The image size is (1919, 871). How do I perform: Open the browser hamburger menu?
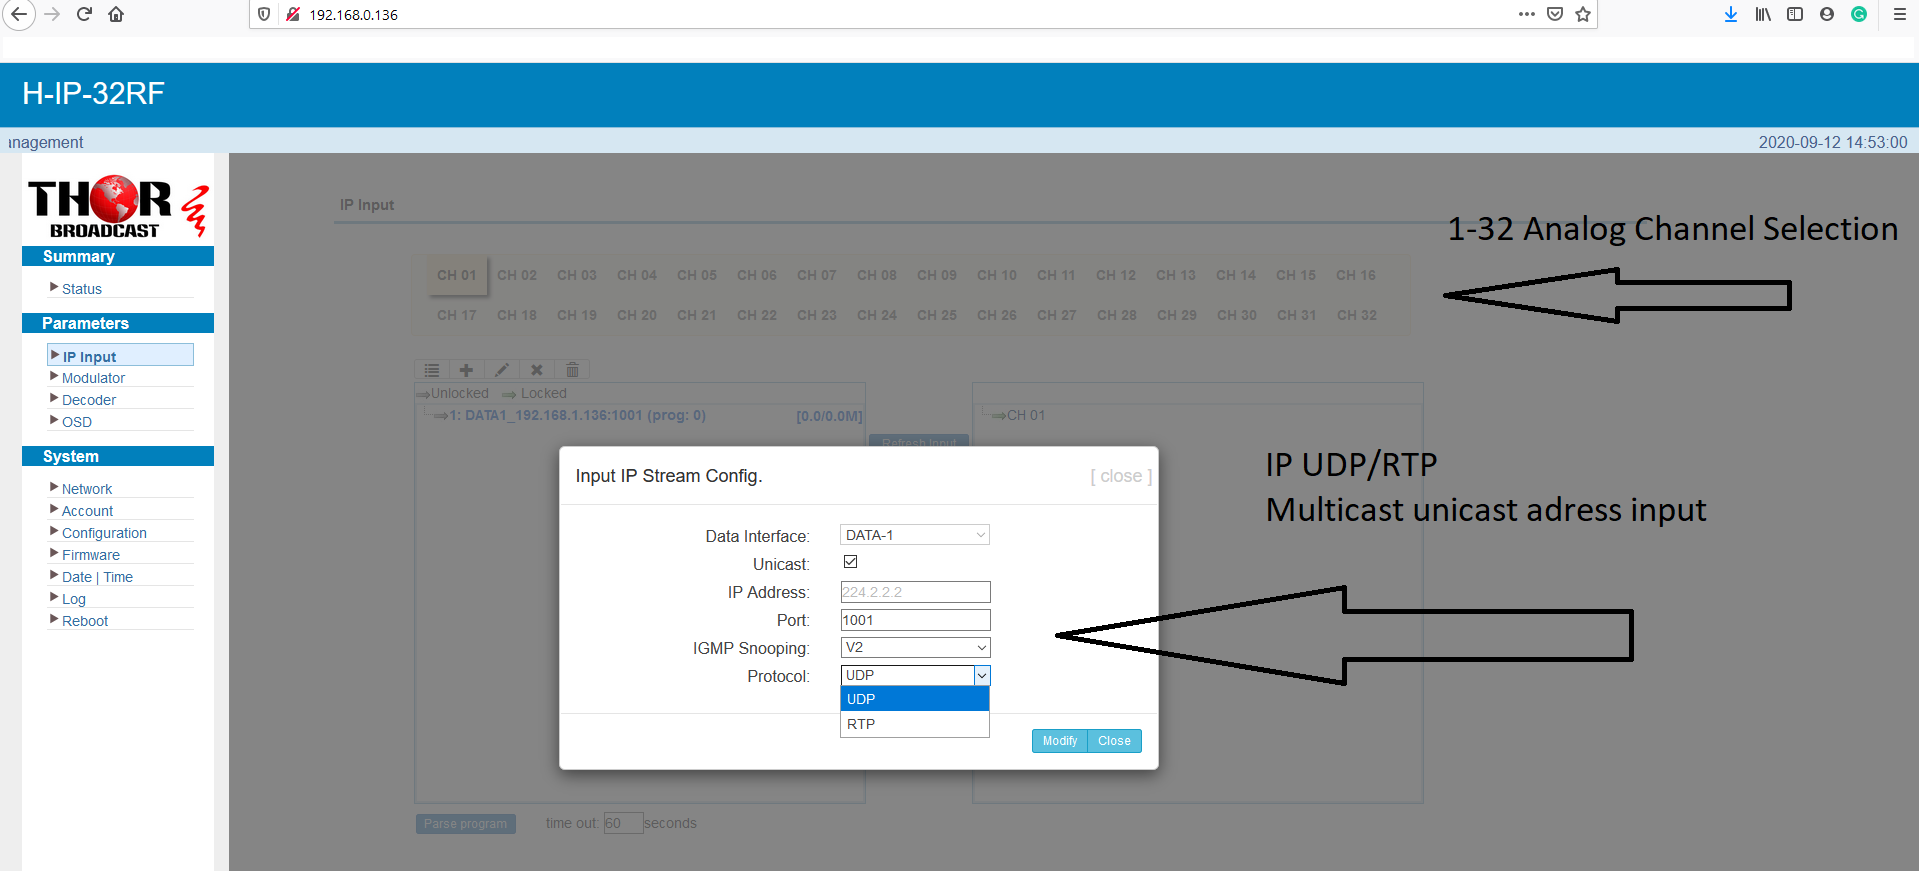[1899, 14]
